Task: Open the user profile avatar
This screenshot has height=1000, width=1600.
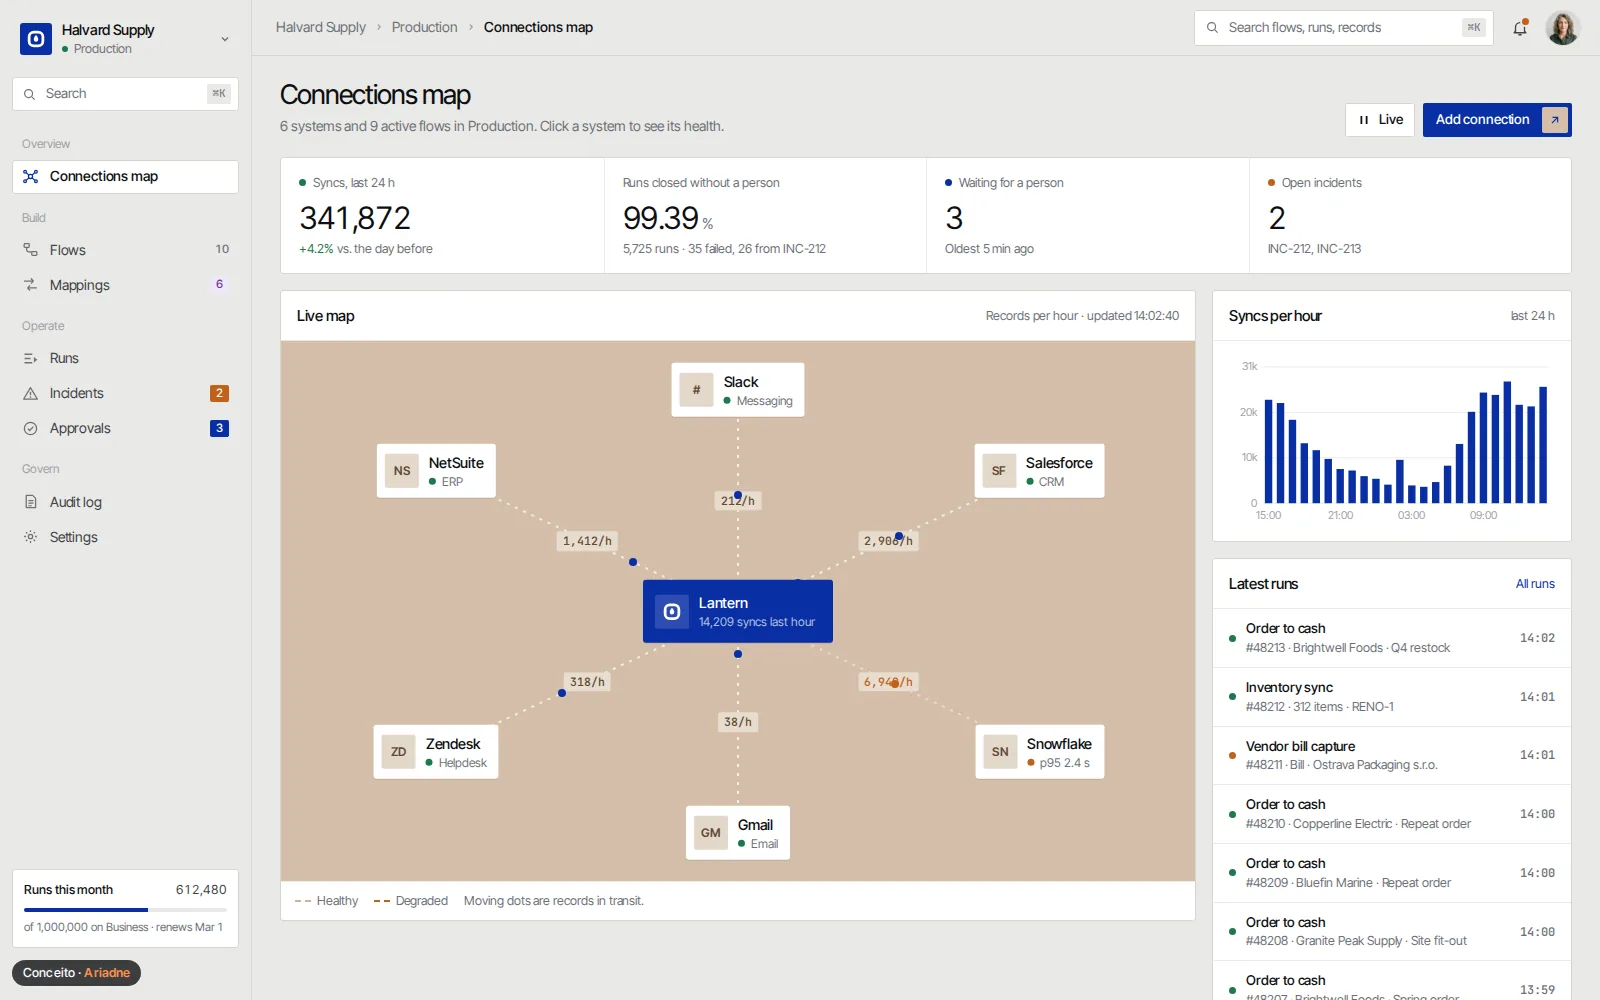Action: [1562, 28]
